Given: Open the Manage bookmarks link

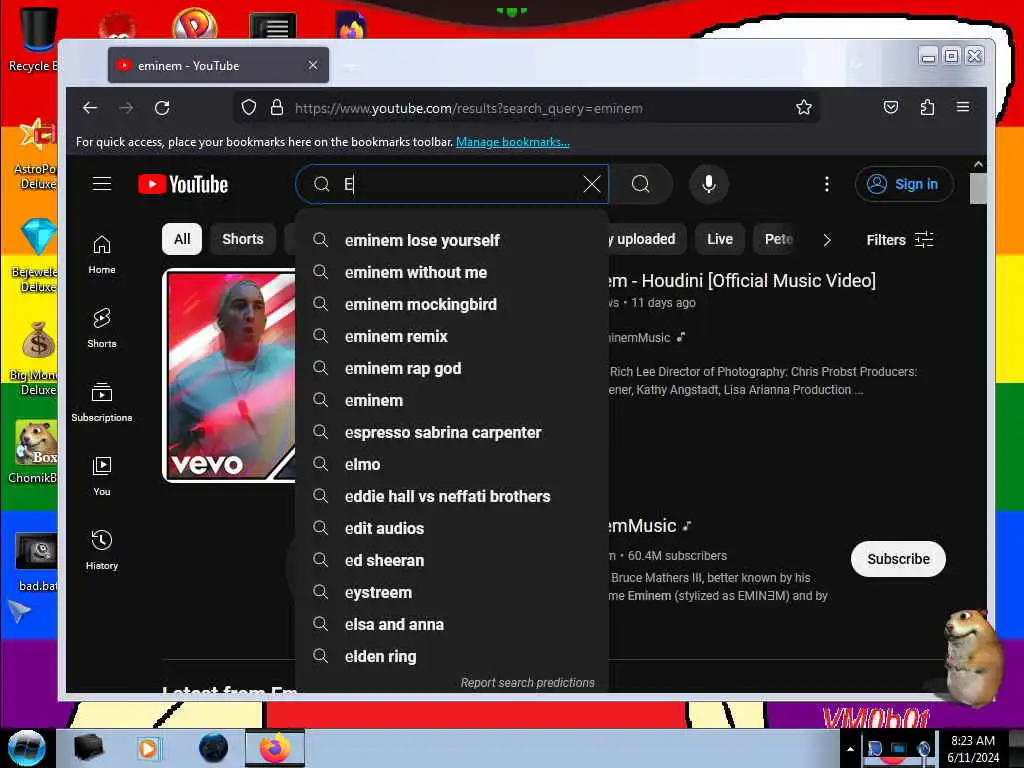Looking at the screenshot, I should pyautogui.click(x=513, y=142).
